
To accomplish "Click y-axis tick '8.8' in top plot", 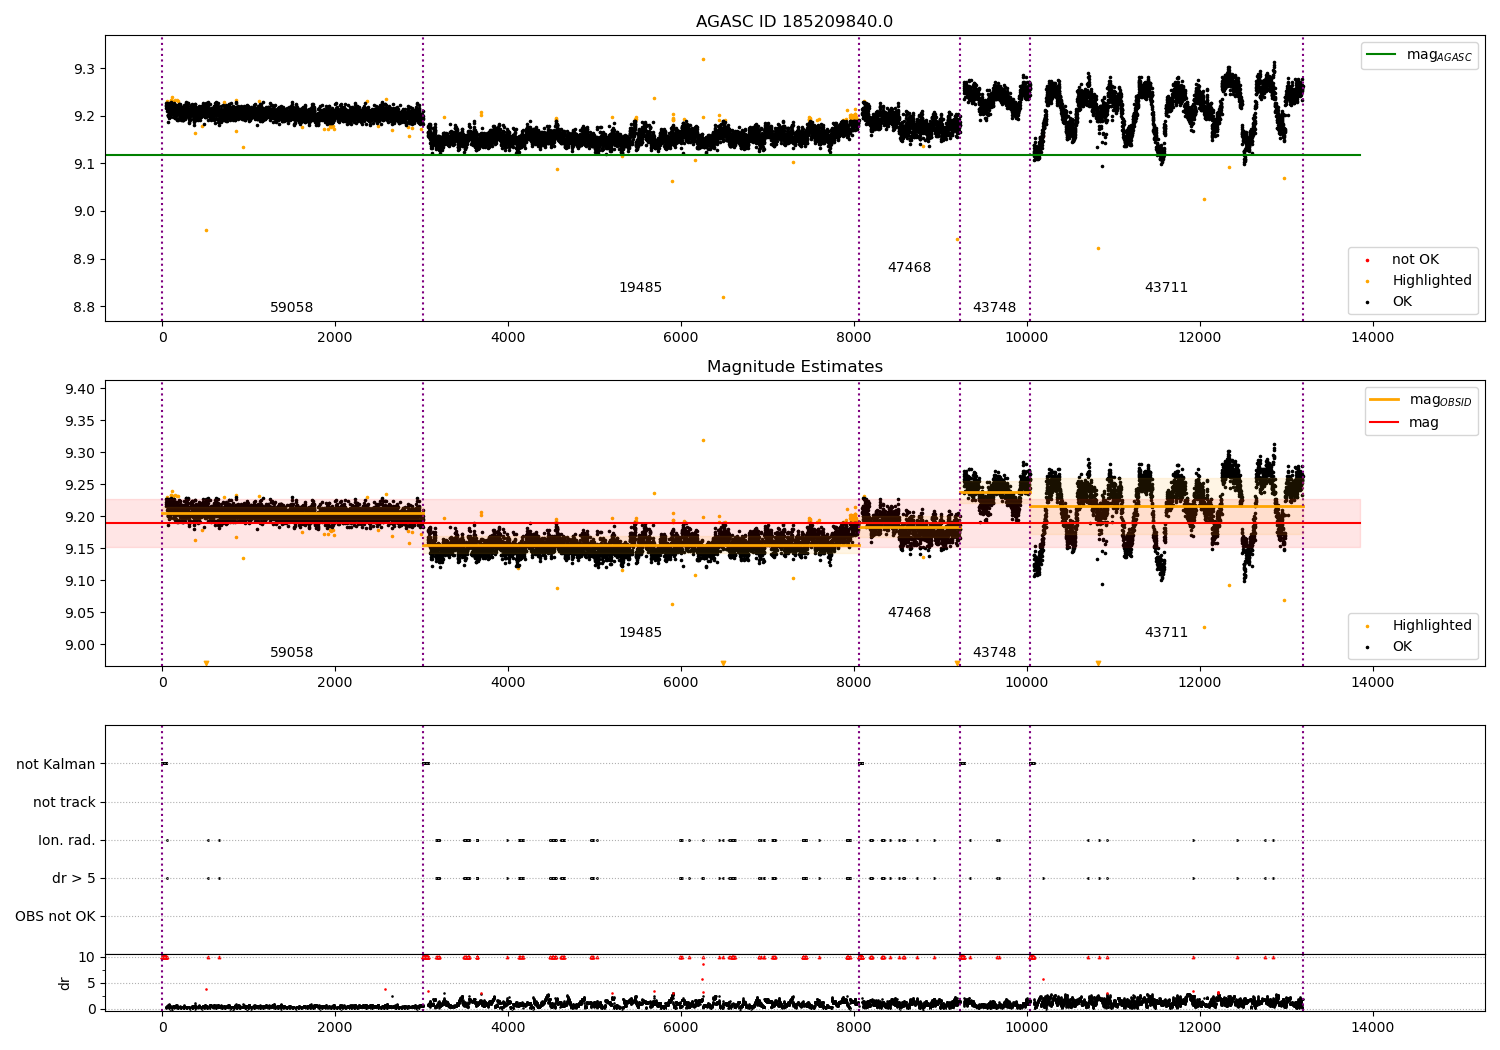I will (84, 307).
